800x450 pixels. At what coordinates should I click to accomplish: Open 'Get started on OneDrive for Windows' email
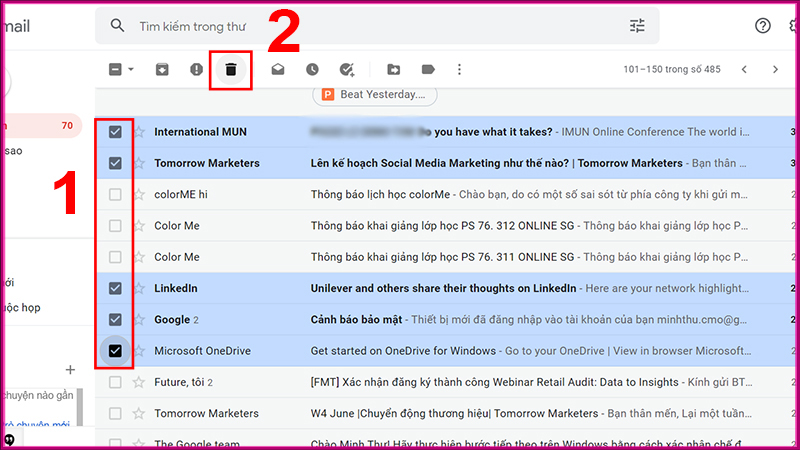pos(403,351)
